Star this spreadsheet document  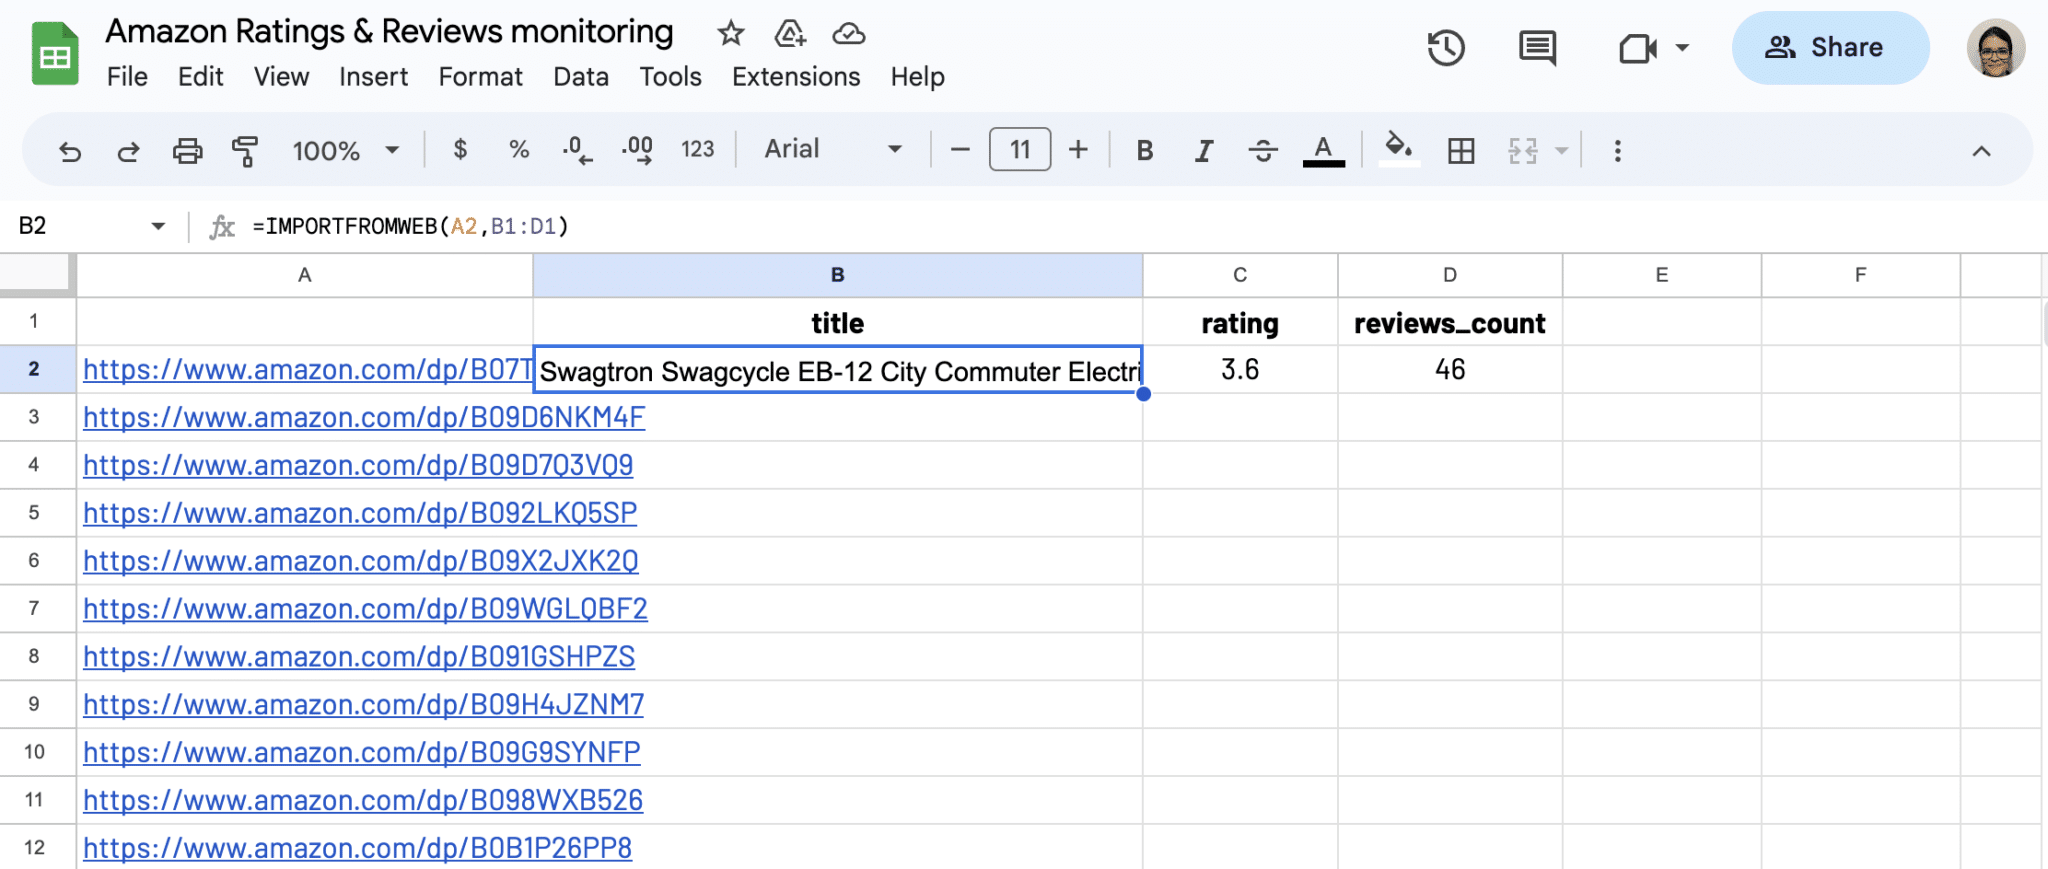731,34
